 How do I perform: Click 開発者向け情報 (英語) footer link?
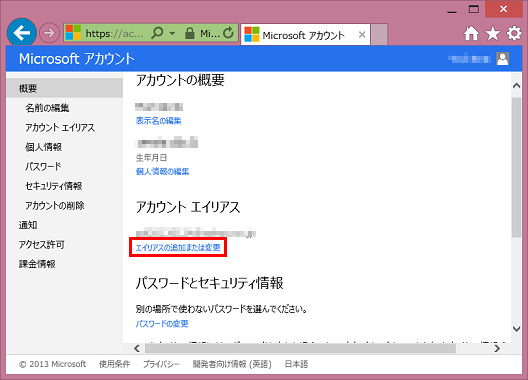click(232, 364)
